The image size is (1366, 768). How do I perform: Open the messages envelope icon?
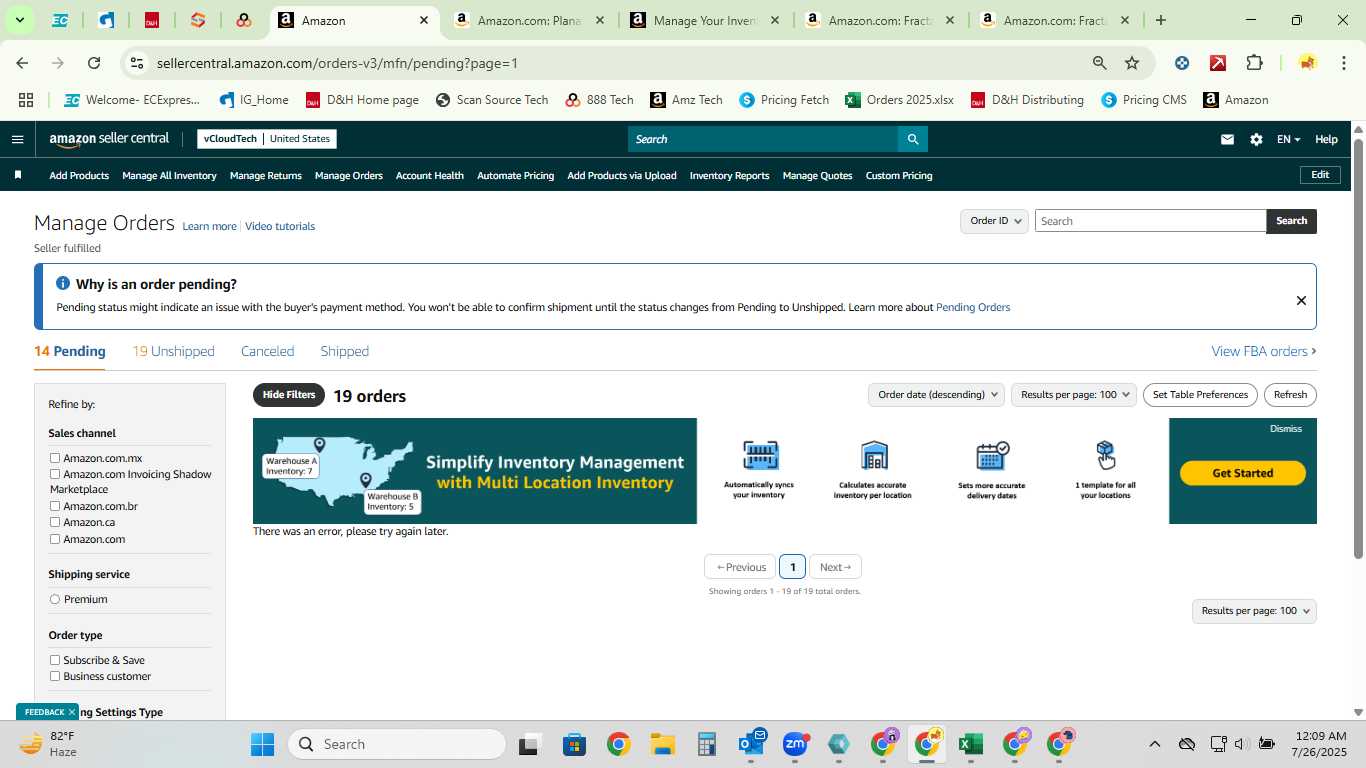click(x=1227, y=139)
